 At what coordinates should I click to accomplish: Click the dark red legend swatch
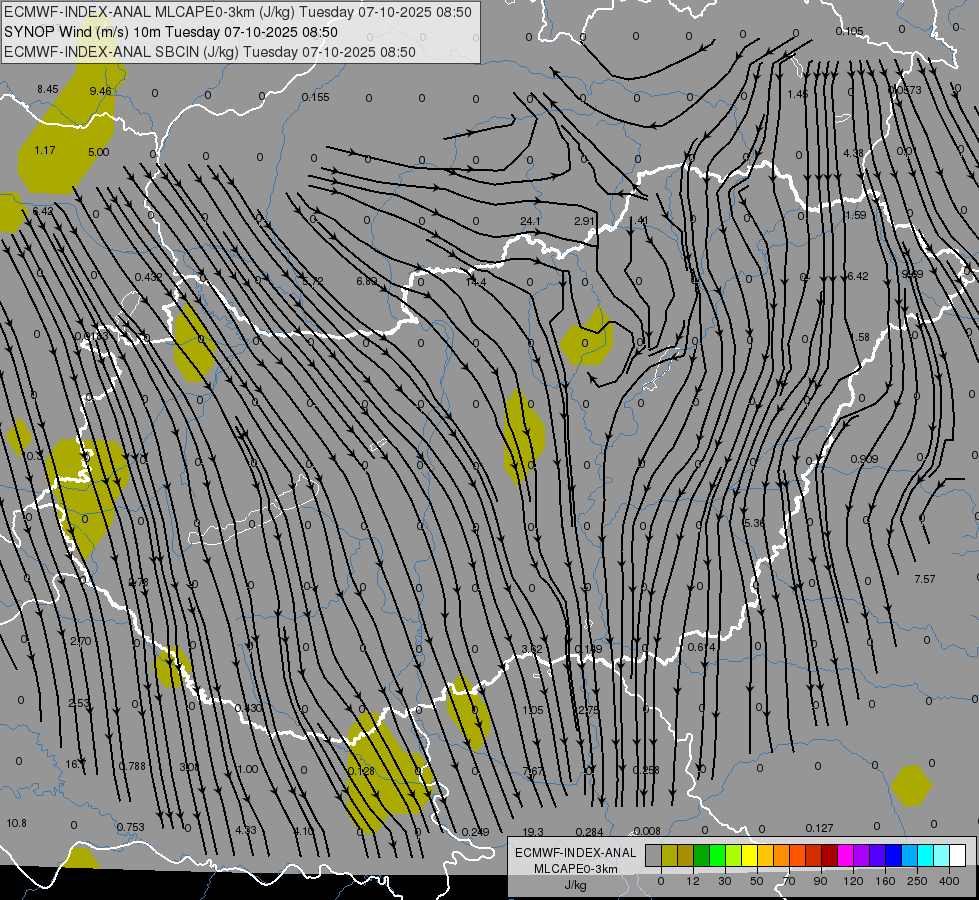point(830,855)
